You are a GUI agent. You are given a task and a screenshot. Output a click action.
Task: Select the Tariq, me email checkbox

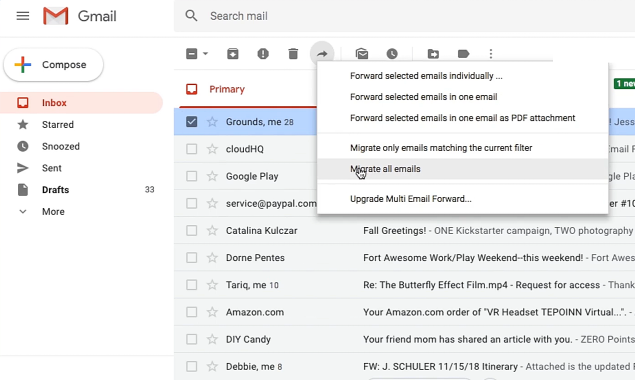[192, 285]
